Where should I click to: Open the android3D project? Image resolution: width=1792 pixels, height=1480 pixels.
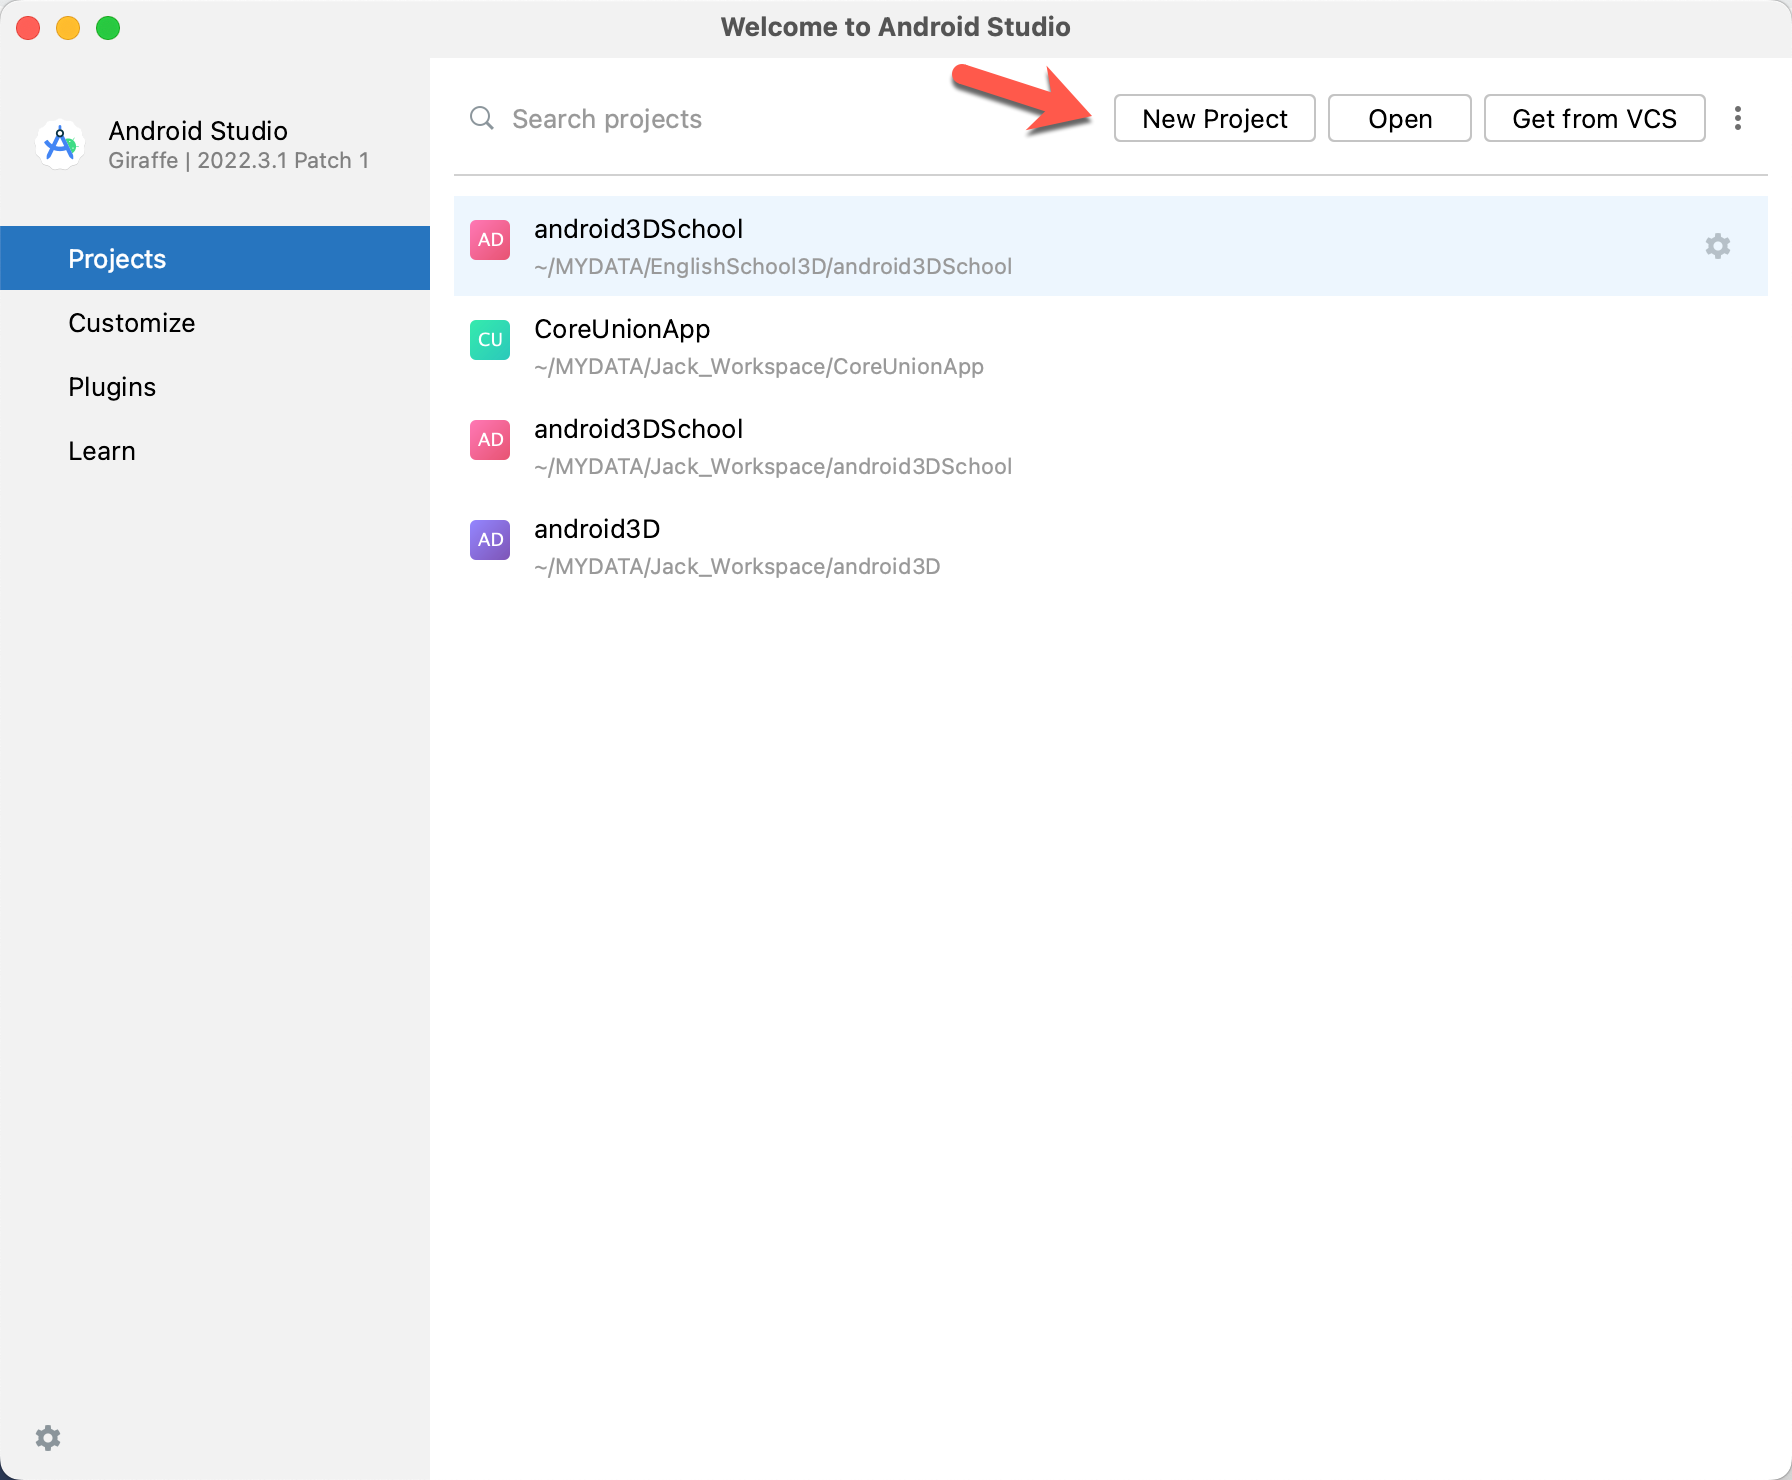[1110, 546]
